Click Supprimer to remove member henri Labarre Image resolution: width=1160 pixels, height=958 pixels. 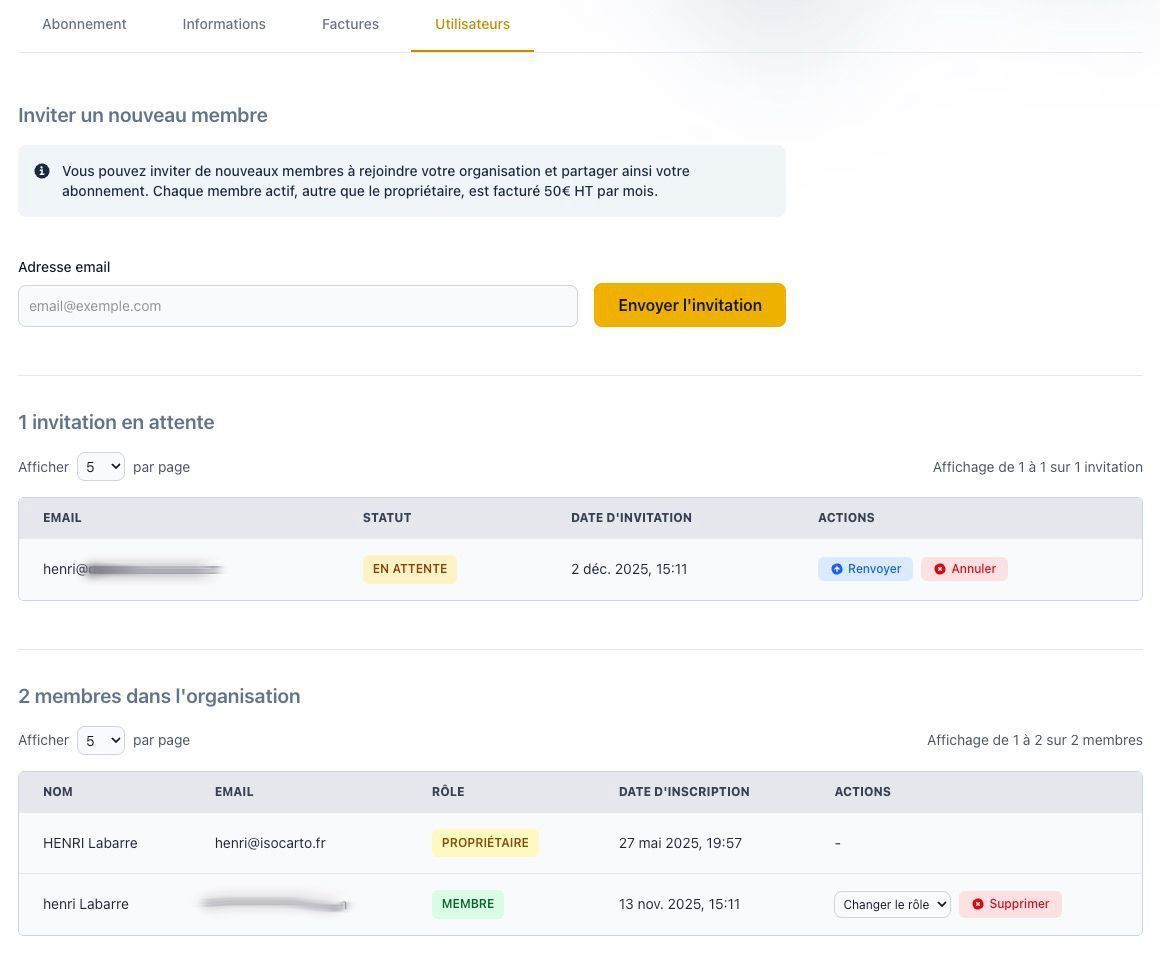coord(1010,903)
